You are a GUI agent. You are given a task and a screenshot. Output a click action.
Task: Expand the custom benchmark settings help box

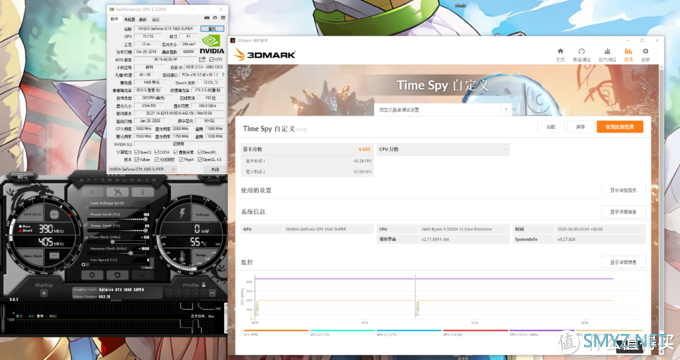coord(506,110)
